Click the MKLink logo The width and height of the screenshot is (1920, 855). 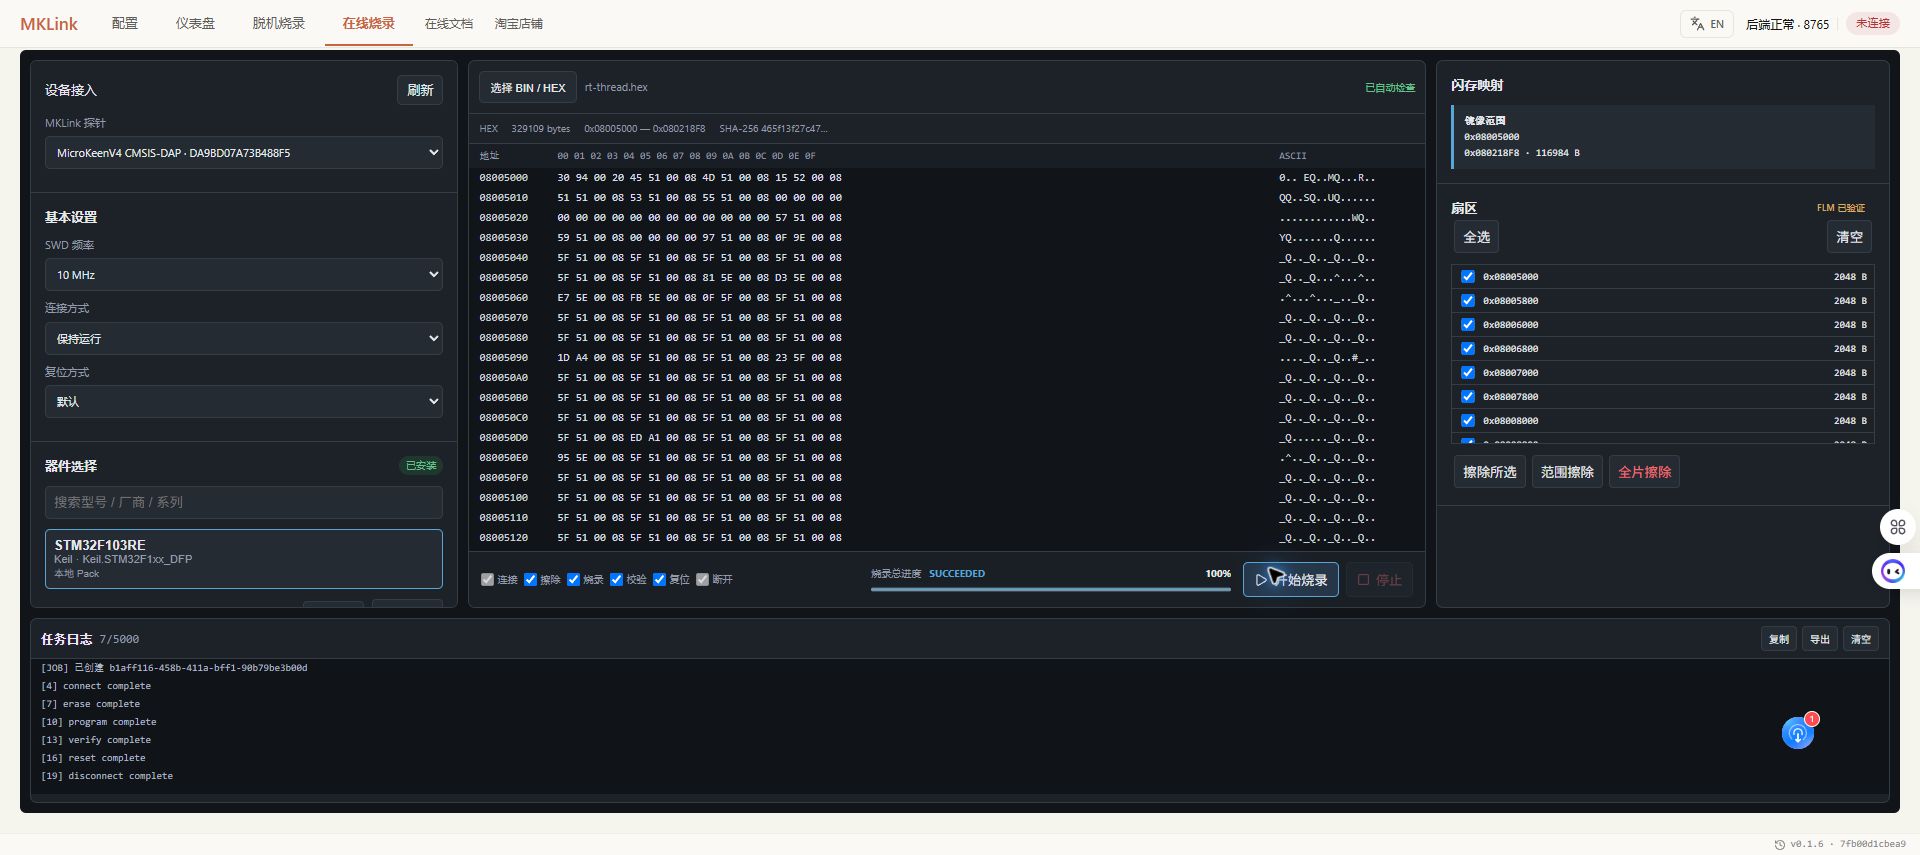49,24
